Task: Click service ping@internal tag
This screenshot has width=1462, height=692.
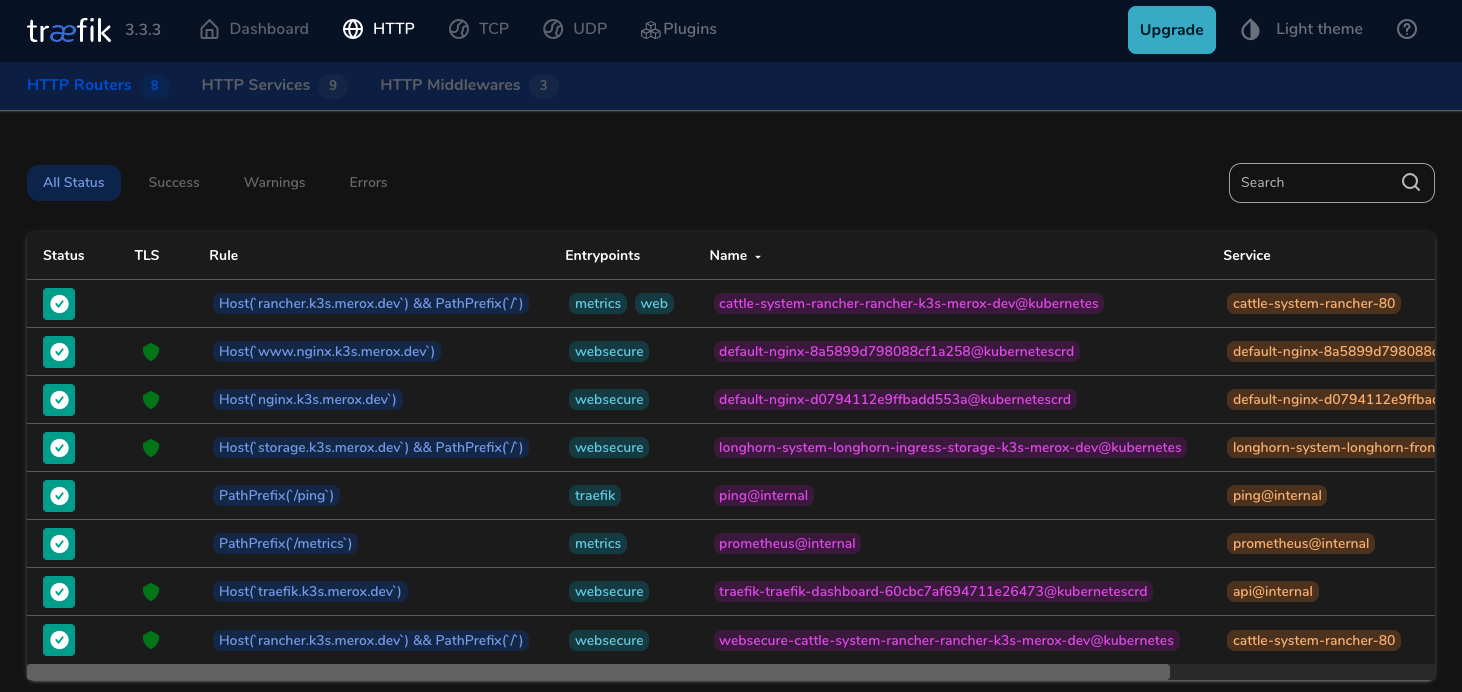Action: 1278,495
